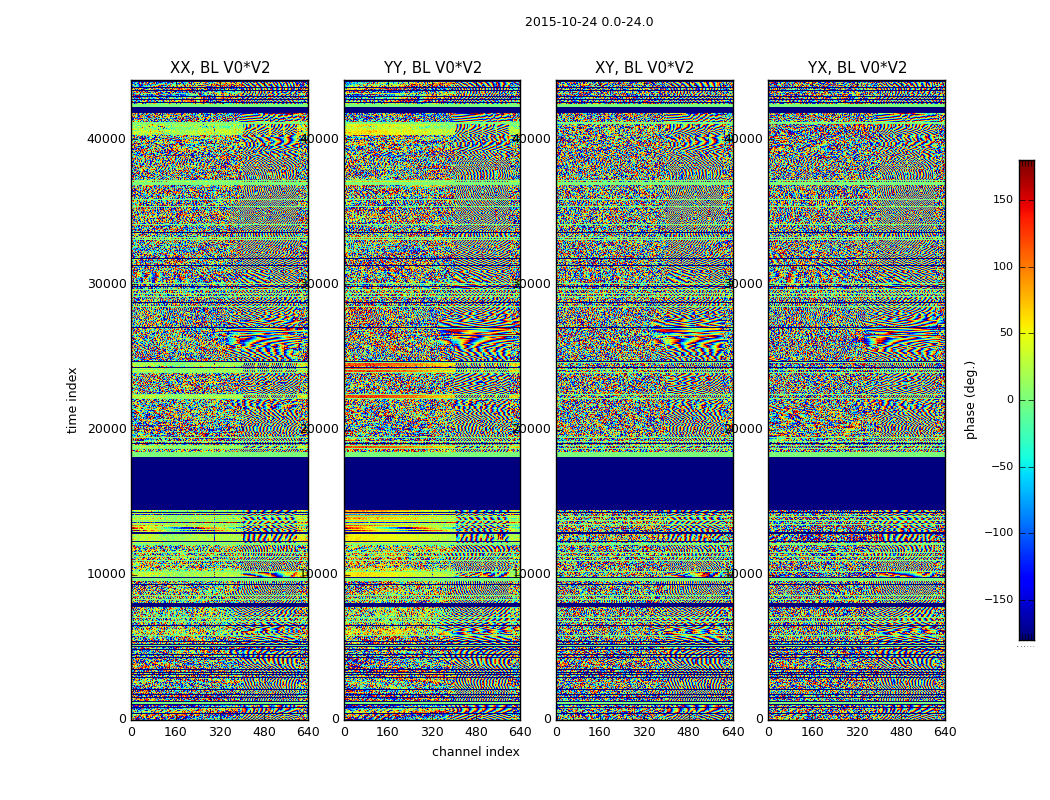Click the XX panel y-tick 10000

[x=106, y=574]
